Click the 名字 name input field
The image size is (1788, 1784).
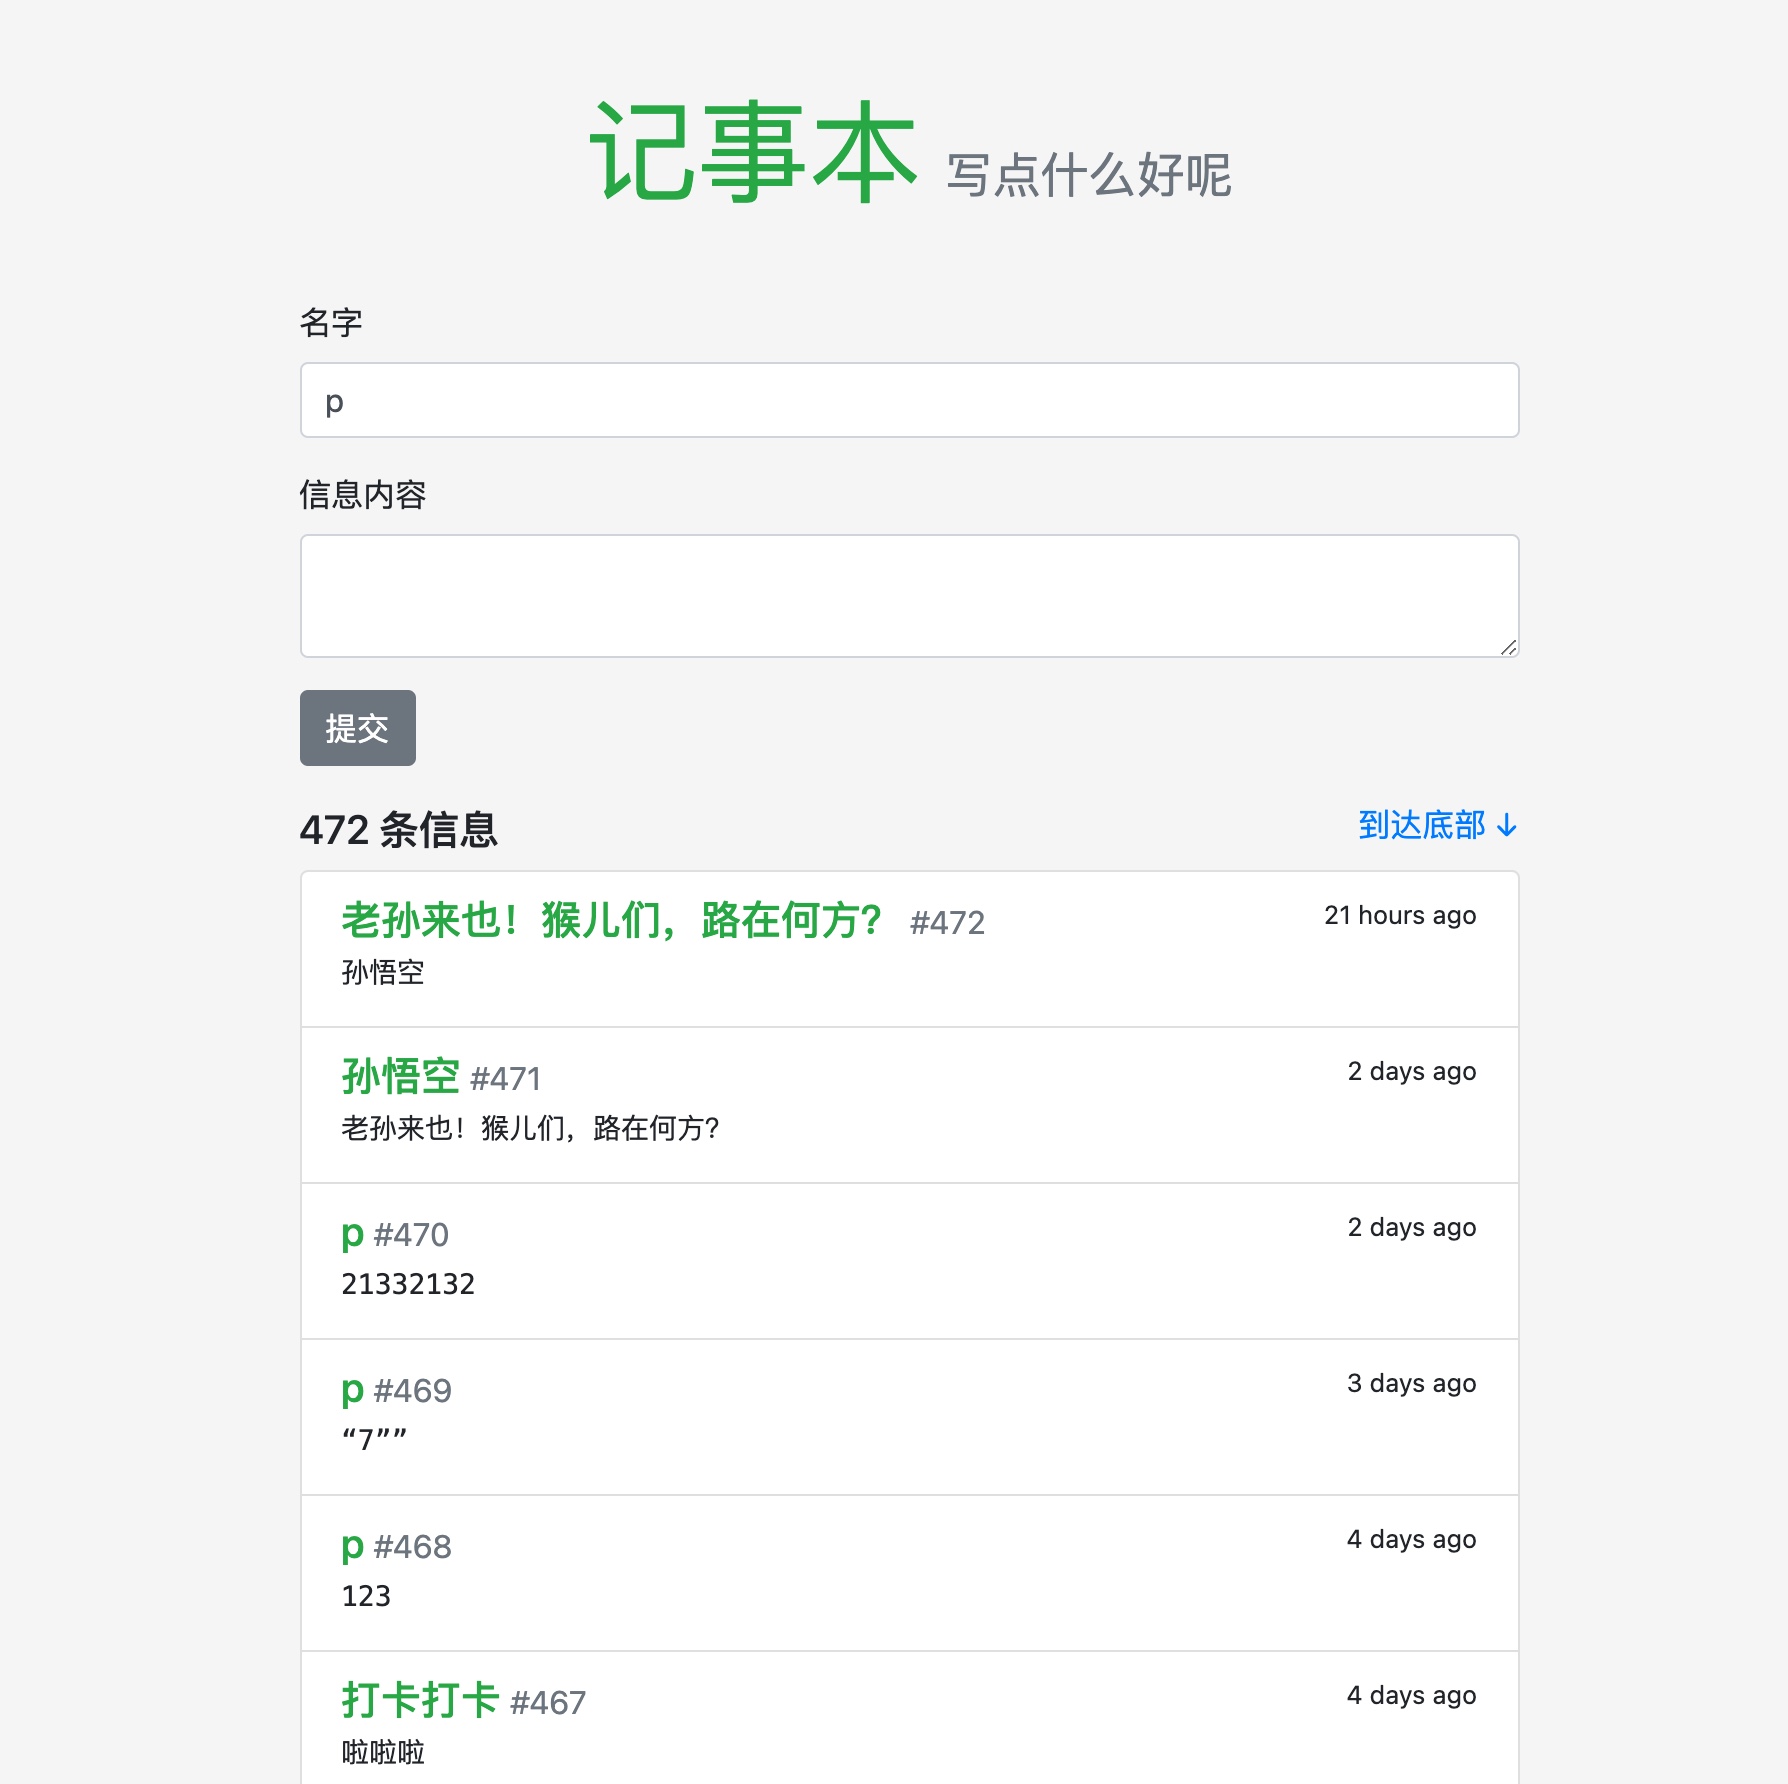[909, 400]
